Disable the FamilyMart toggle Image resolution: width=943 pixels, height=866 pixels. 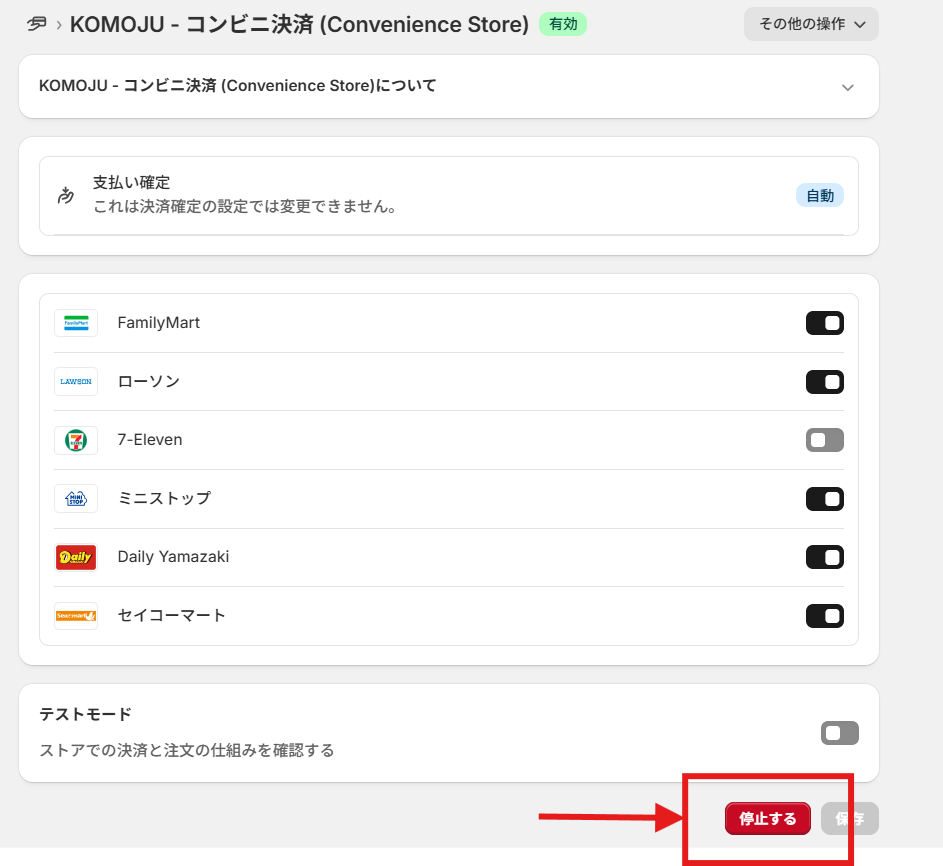click(824, 323)
